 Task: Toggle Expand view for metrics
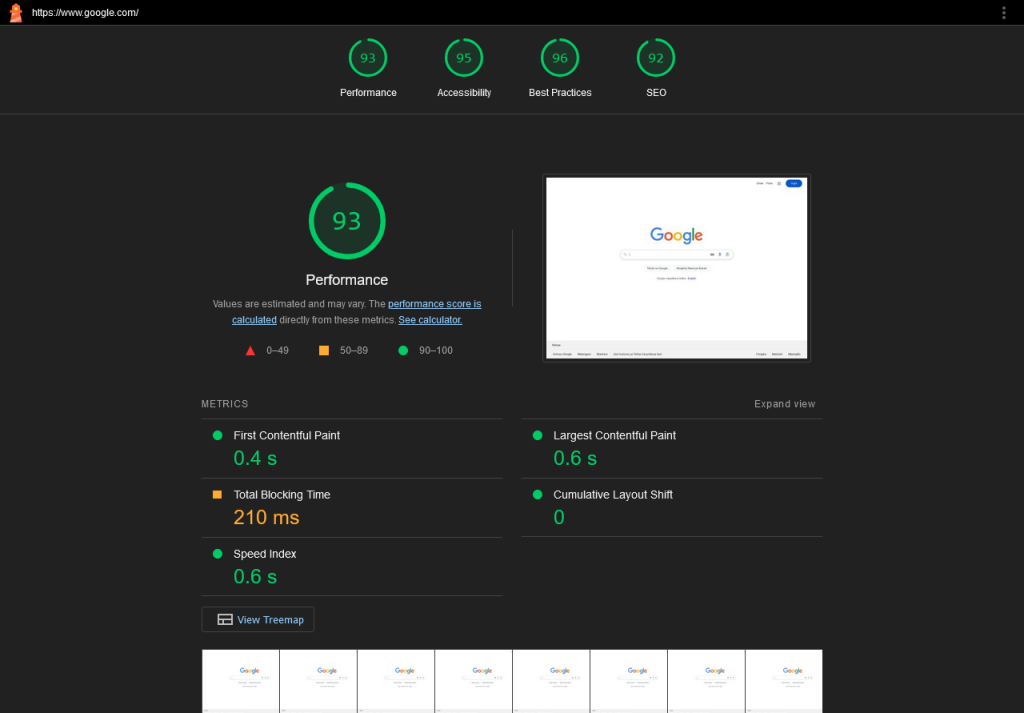click(x=784, y=404)
